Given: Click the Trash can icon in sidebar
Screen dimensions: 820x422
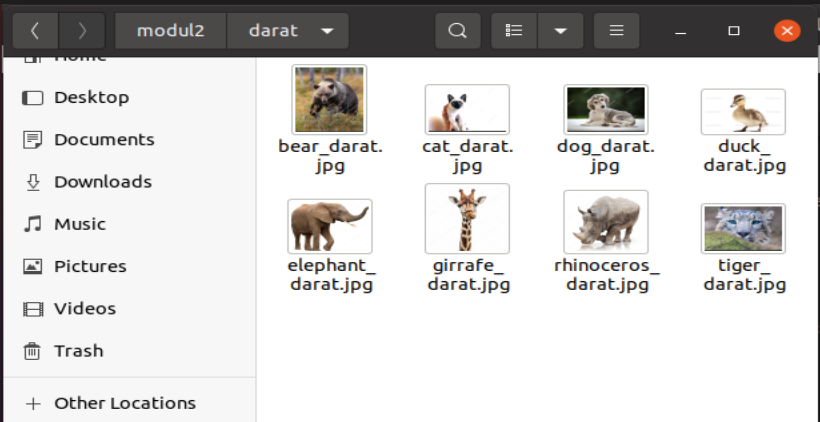Looking at the screenshot, I should pos(32,351).
